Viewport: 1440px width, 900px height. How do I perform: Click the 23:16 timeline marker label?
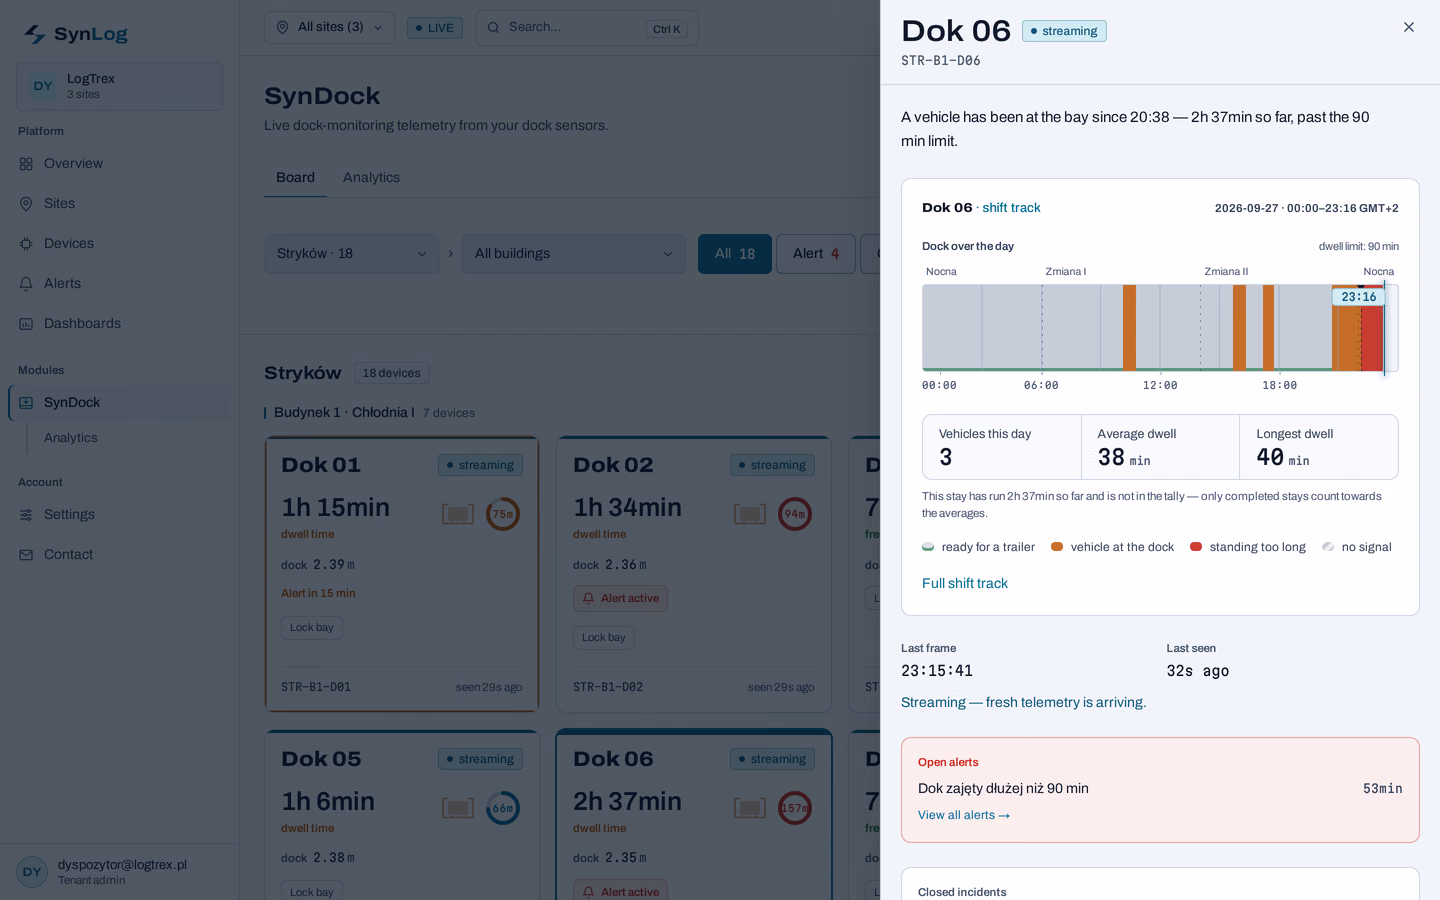(x=1359, y=297)
